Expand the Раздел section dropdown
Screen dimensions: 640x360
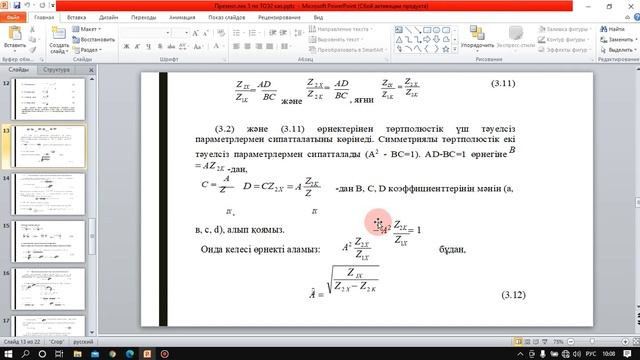coord(87,50)
